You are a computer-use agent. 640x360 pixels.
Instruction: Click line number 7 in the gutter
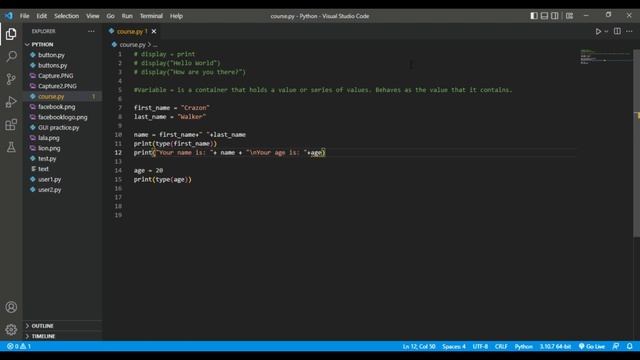click(120, 108)
